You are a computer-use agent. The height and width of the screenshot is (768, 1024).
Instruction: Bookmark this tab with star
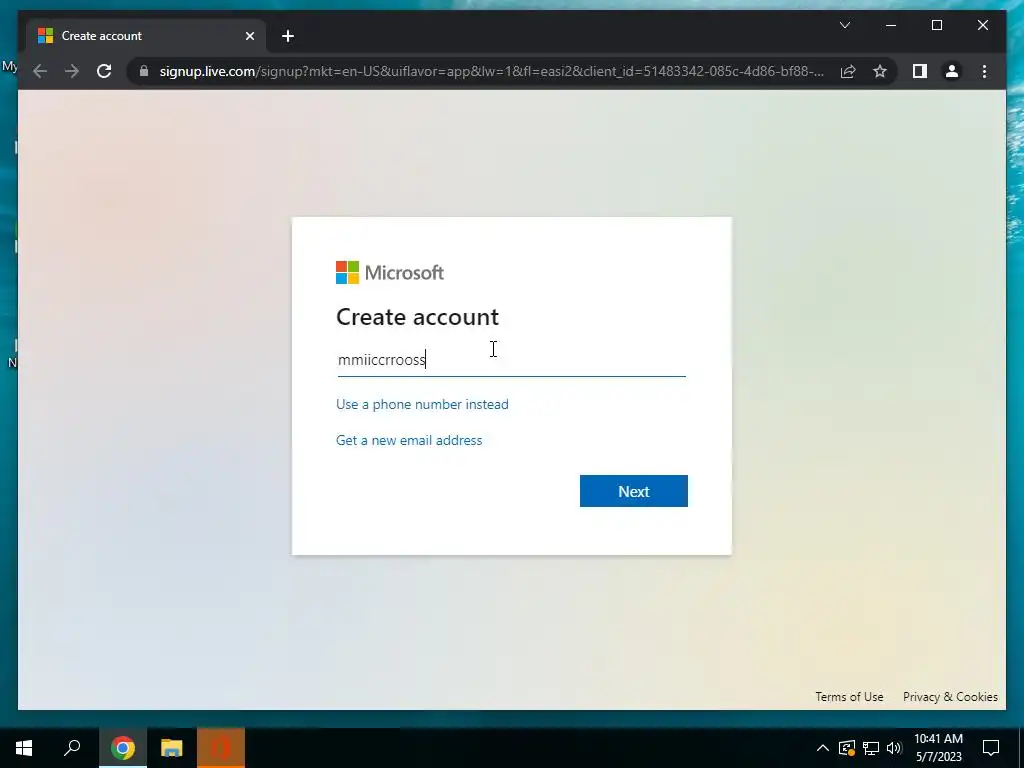(880, 71)
